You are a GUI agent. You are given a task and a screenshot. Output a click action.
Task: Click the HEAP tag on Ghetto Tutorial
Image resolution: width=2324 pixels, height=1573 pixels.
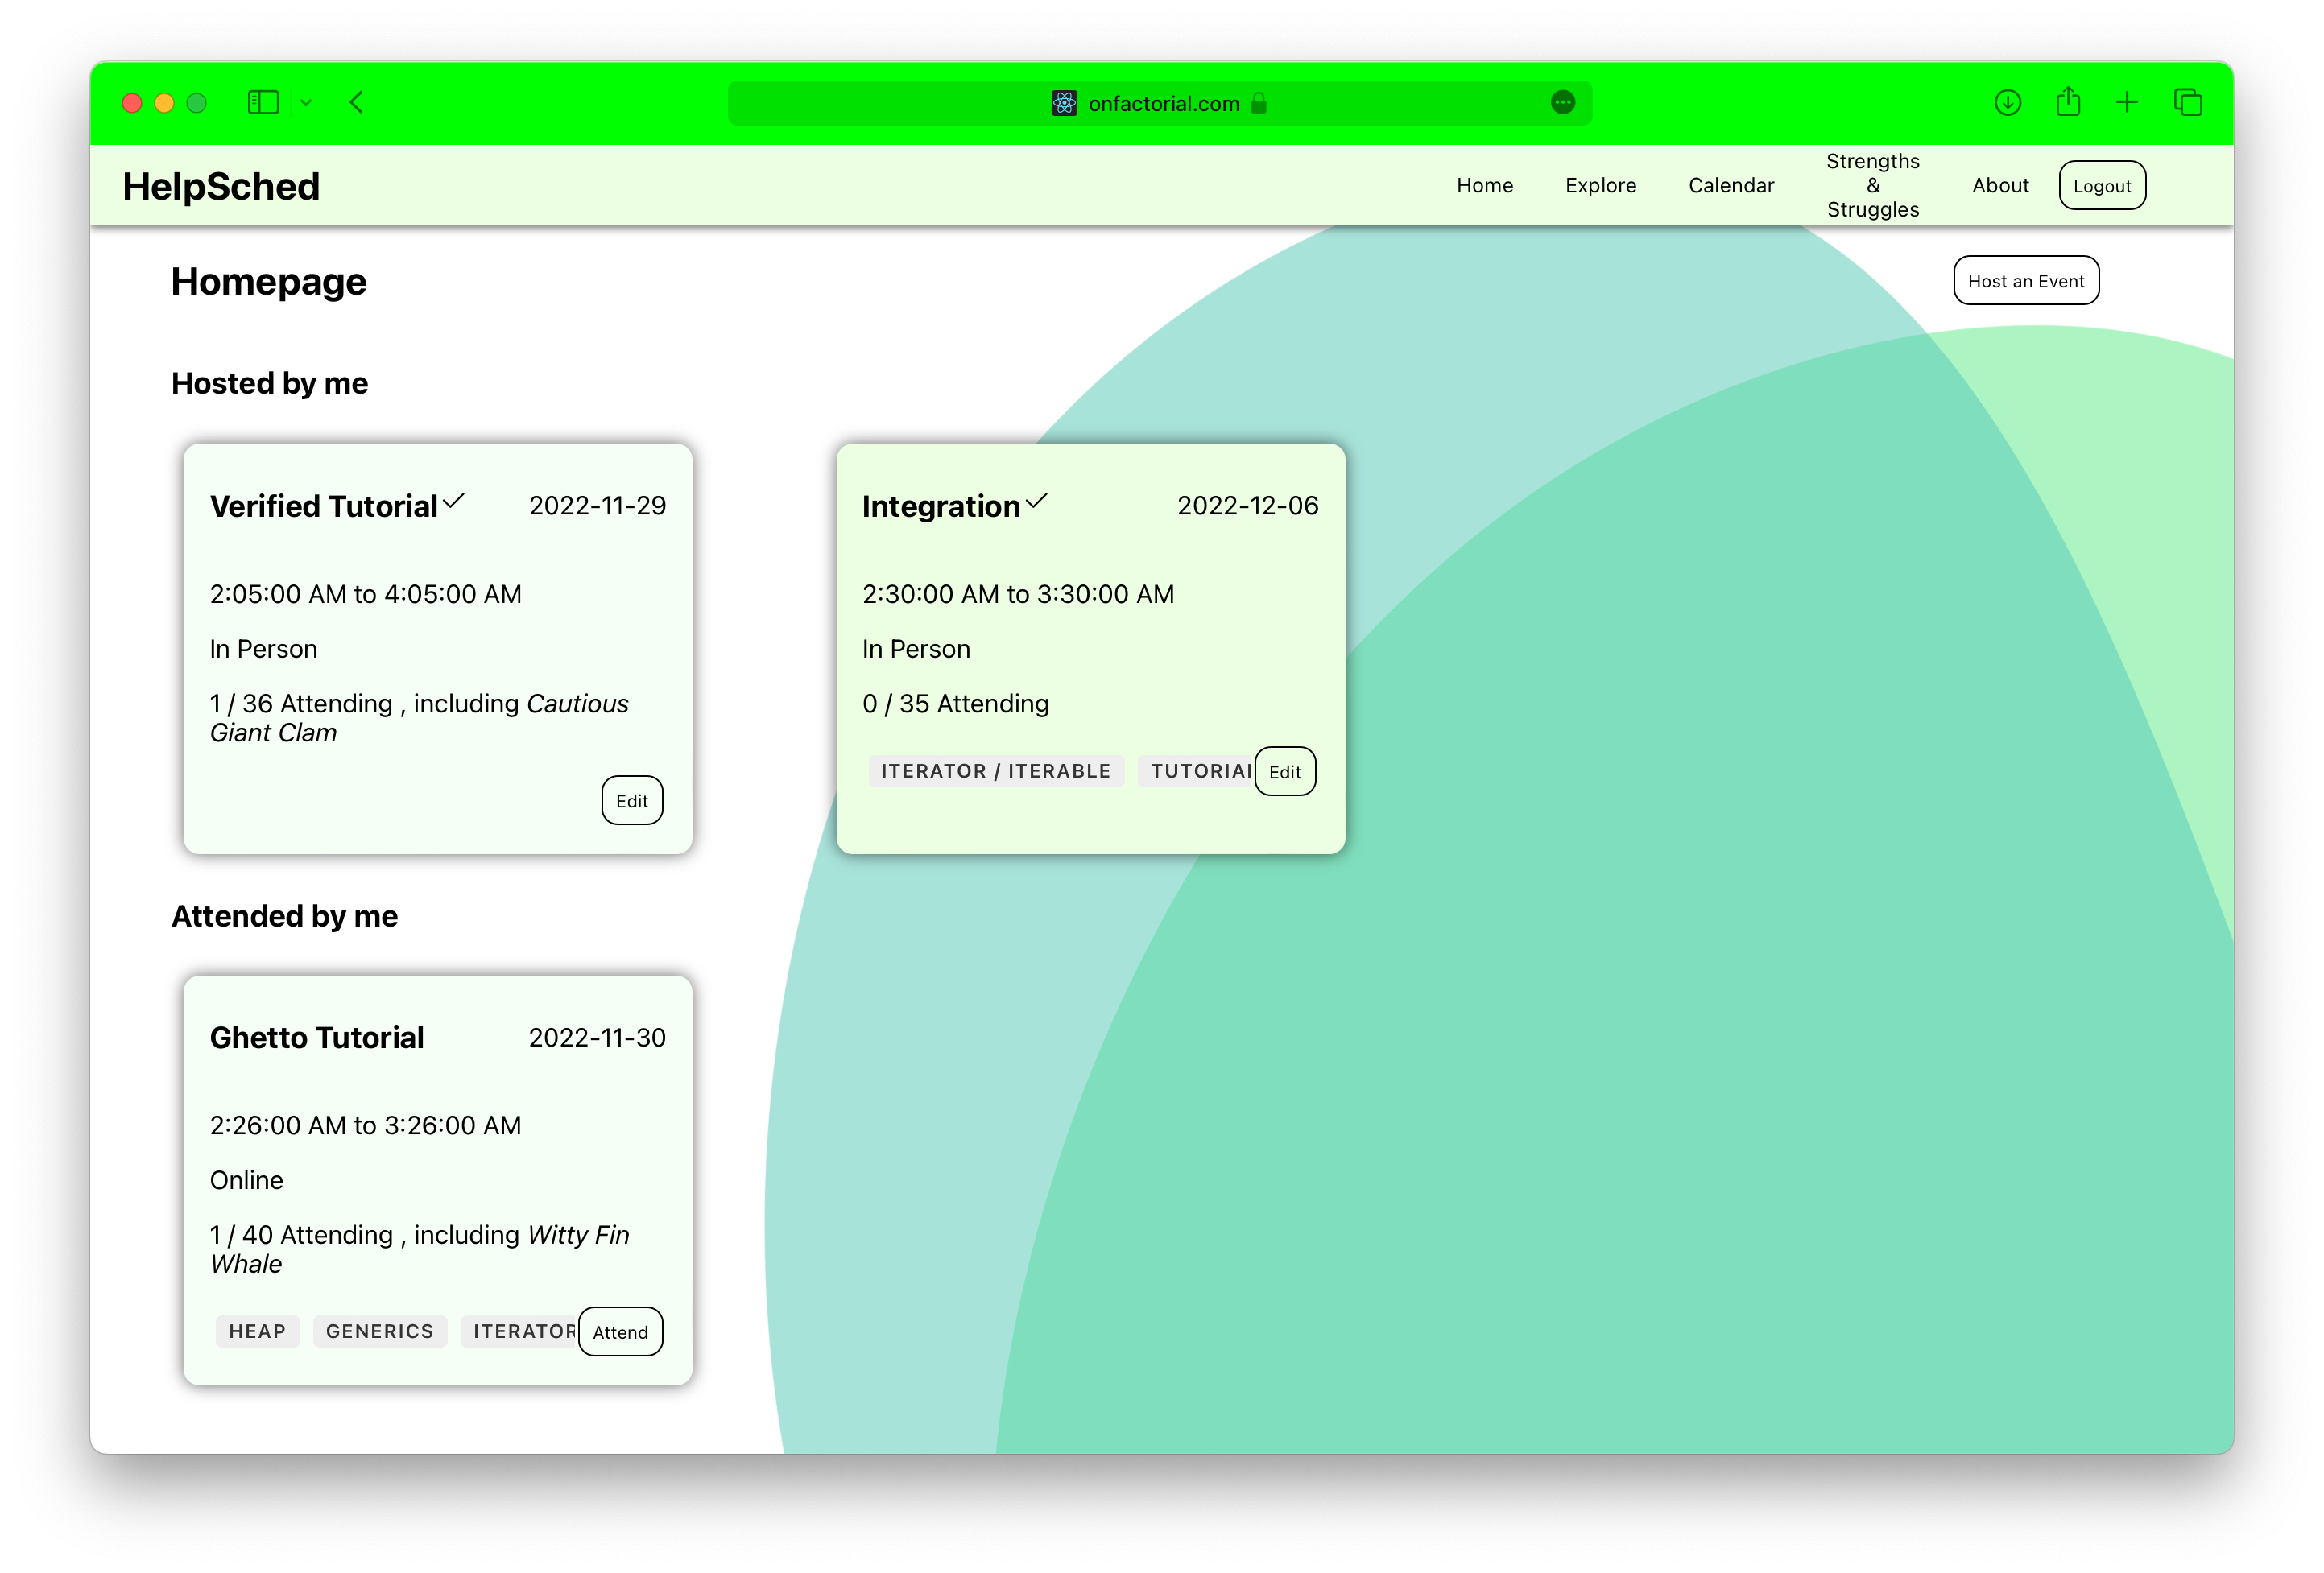click(257, 1331)
